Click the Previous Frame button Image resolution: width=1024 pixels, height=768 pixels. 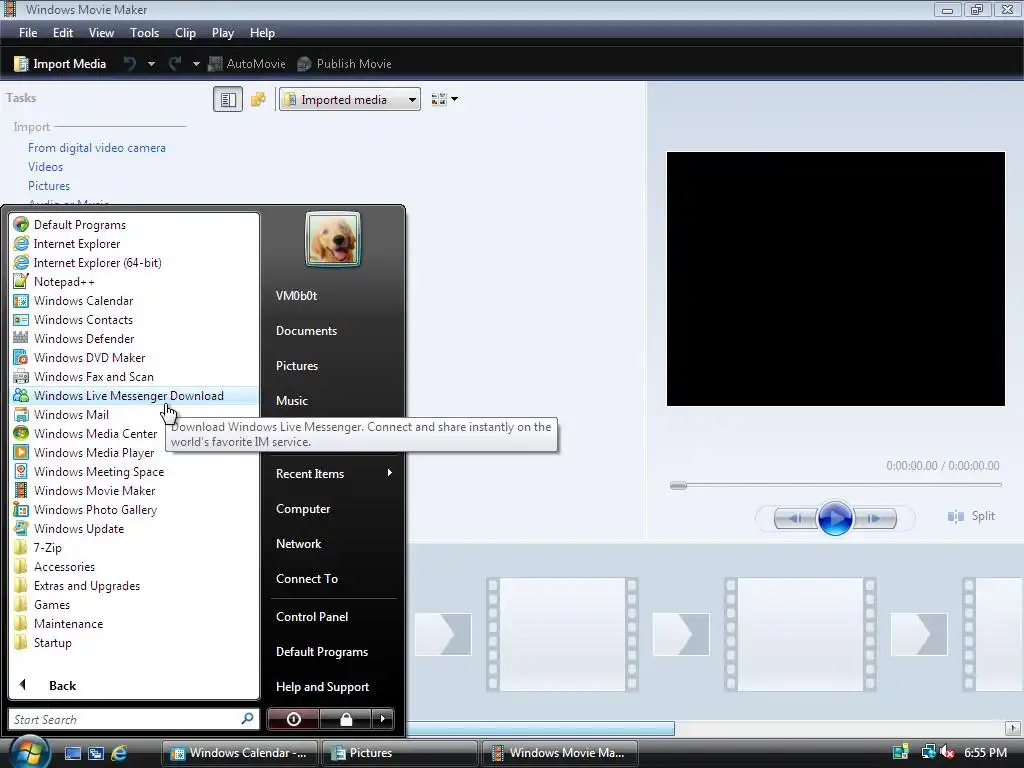(795, 519)
